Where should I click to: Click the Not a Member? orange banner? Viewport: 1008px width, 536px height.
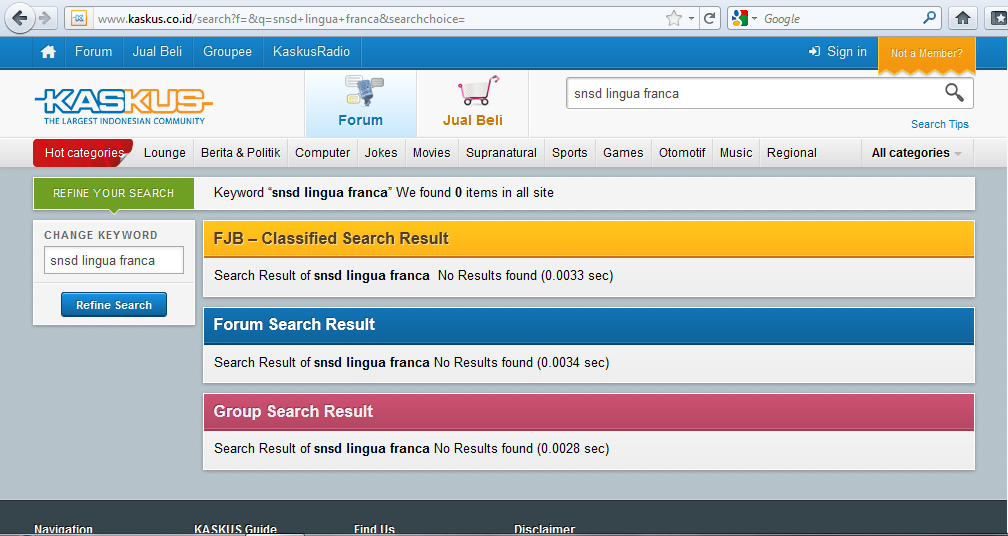[926, 54]
